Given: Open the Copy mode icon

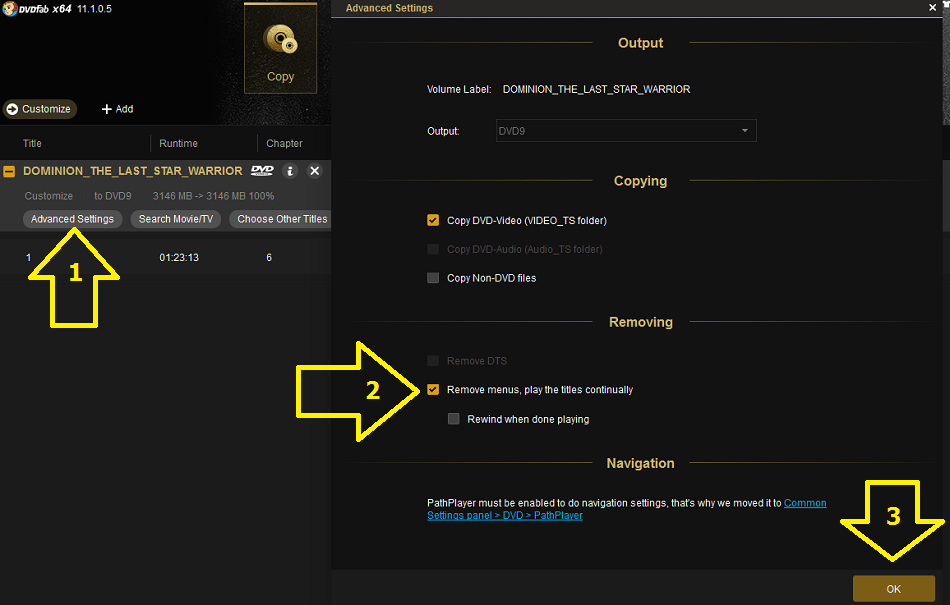Looking at the screenshot, I should [280, 49].
